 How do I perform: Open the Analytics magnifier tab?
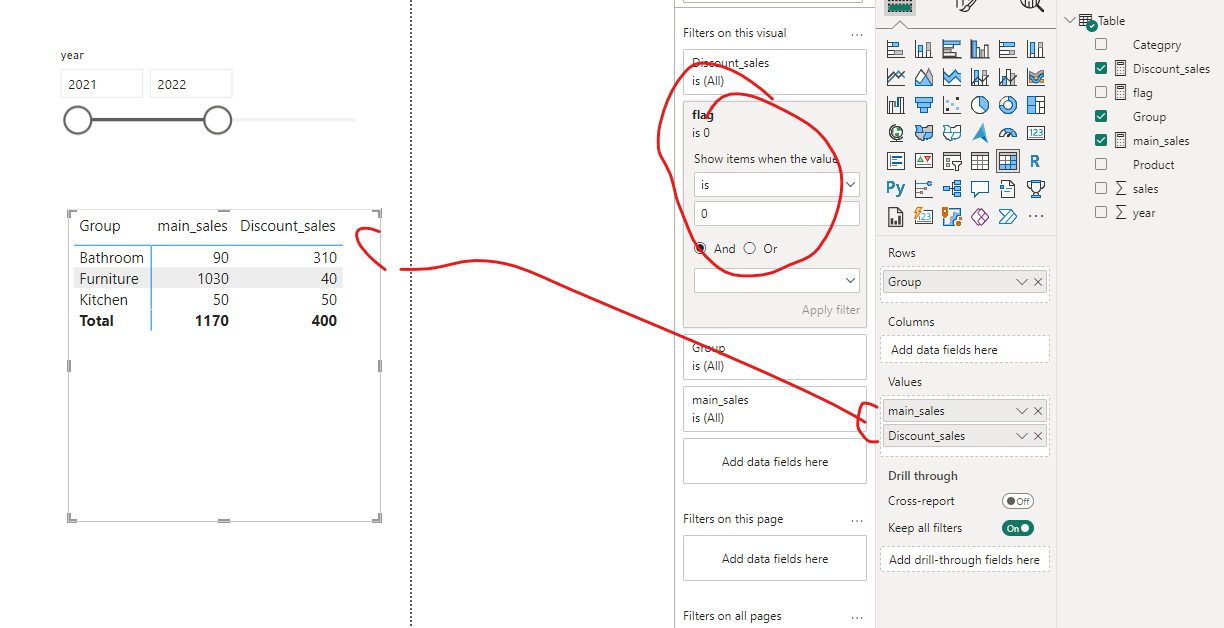click(x=1031, y=5)
